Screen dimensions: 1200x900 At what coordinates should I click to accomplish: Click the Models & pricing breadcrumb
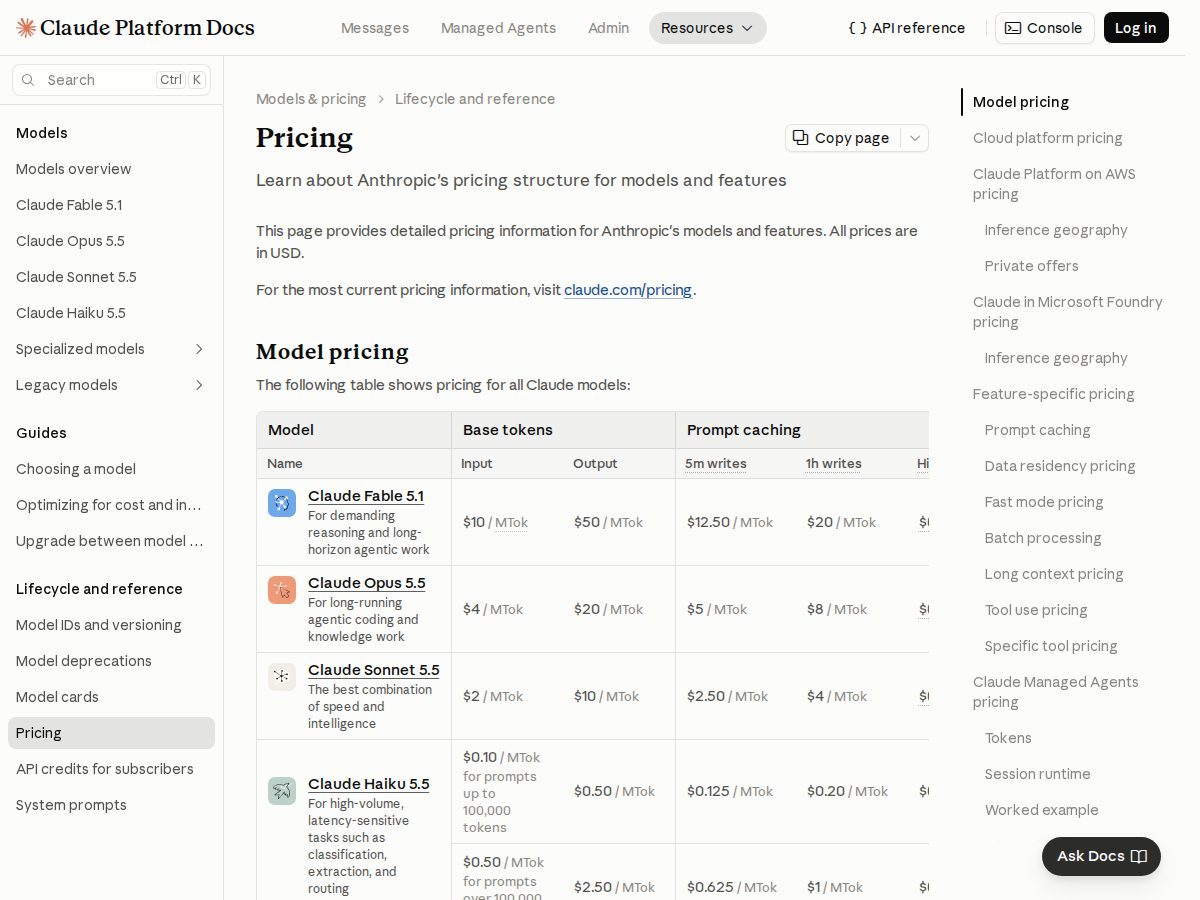tap(311, 99)
